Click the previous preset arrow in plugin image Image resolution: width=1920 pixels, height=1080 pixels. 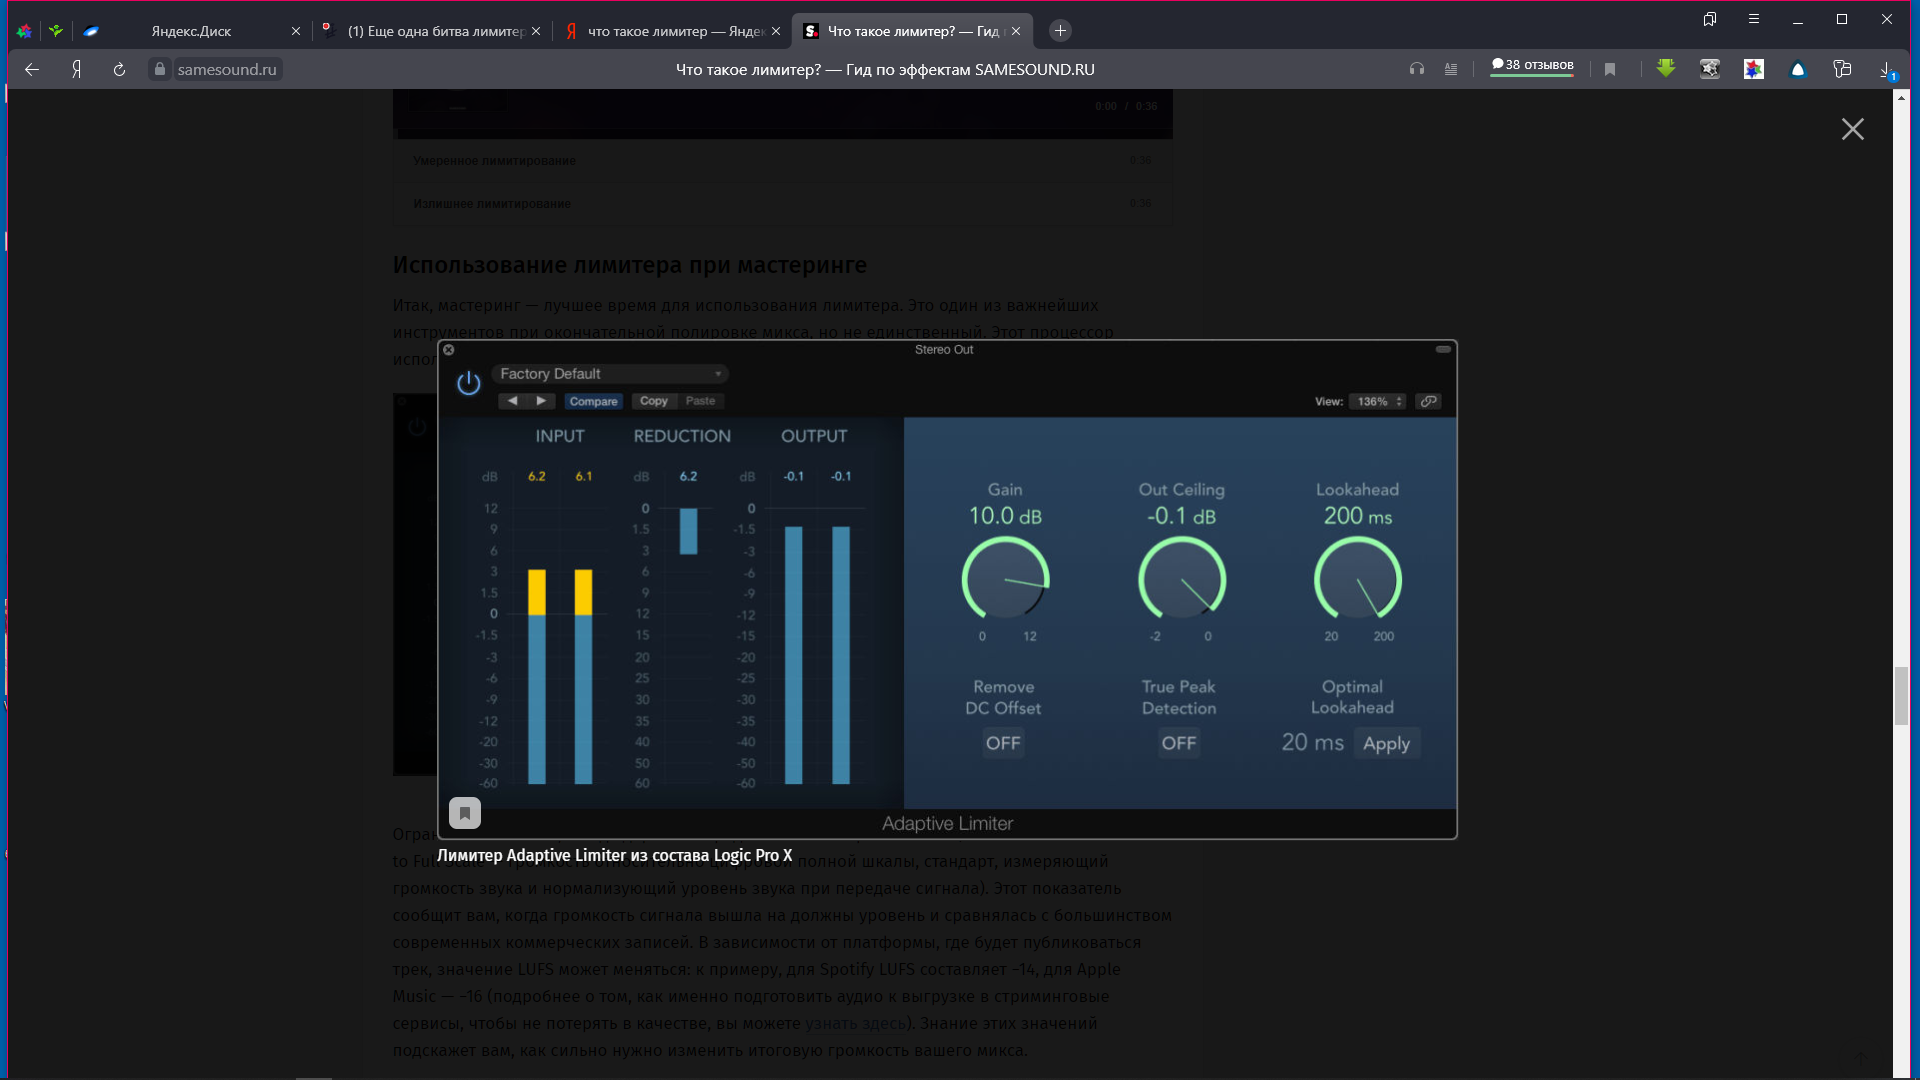click(x=513, y=401)
